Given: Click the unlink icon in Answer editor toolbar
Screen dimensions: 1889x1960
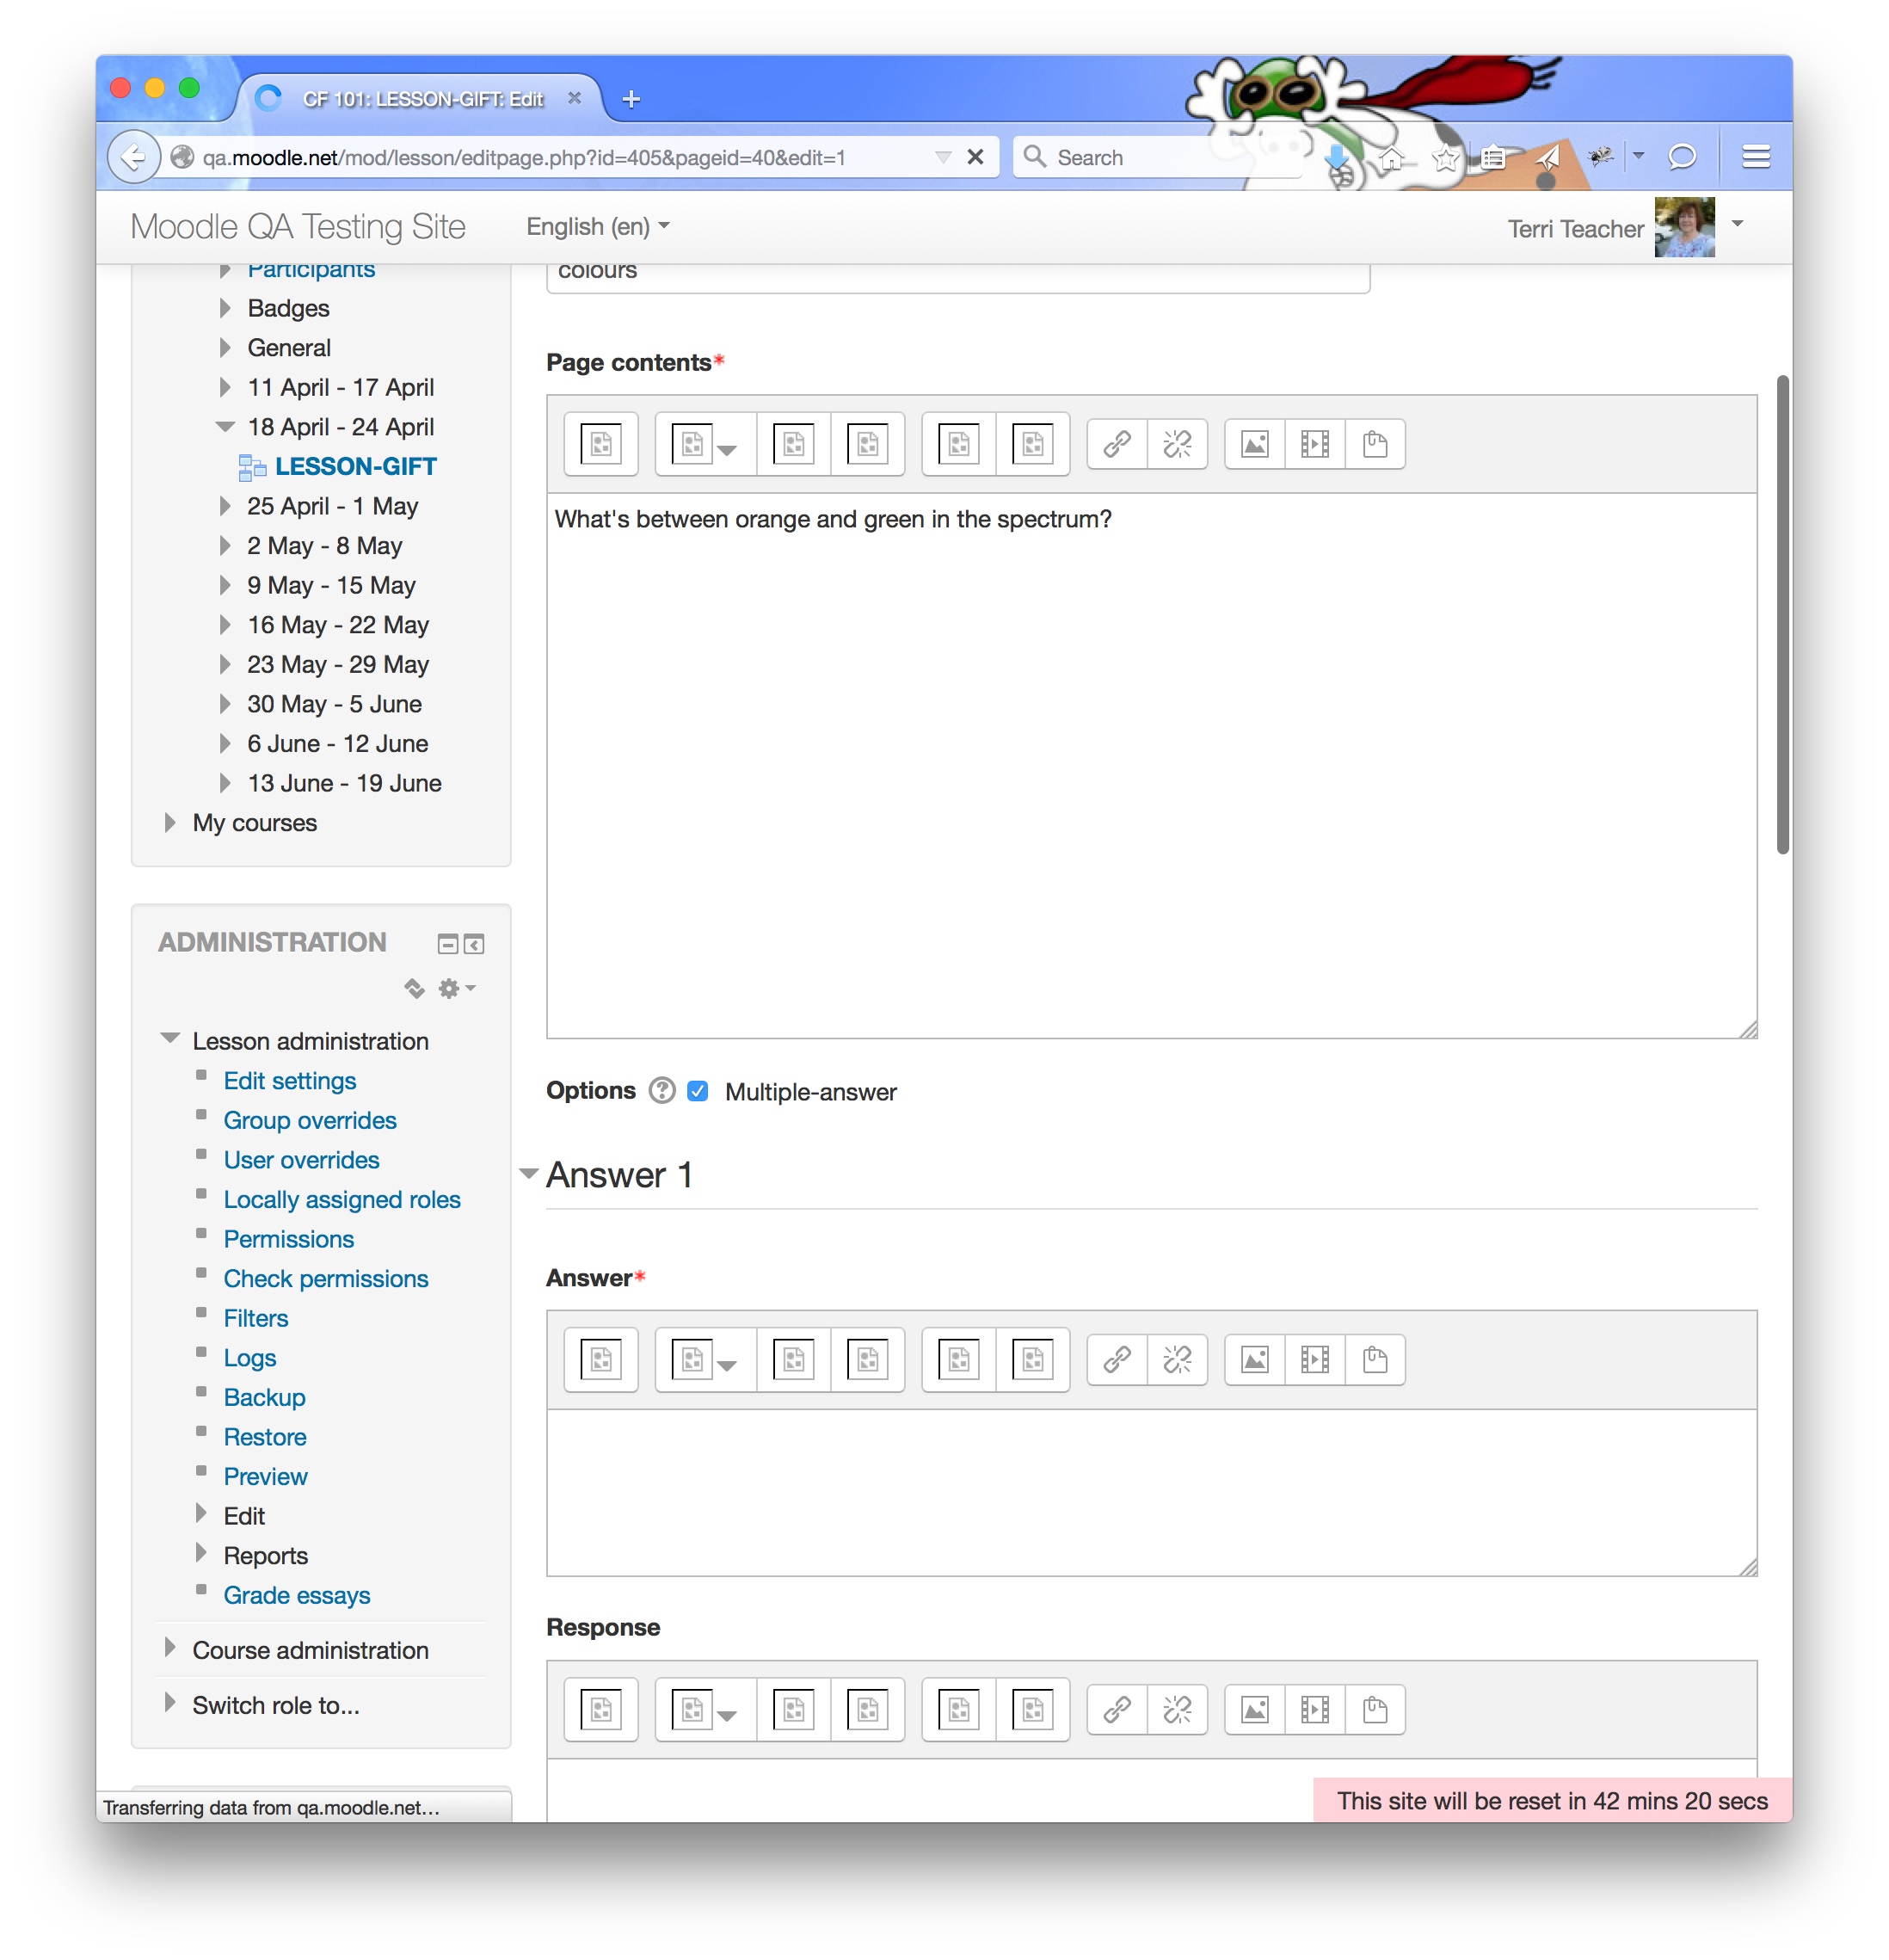Looking at the screenshot, I should [x=1176, y=1360].
